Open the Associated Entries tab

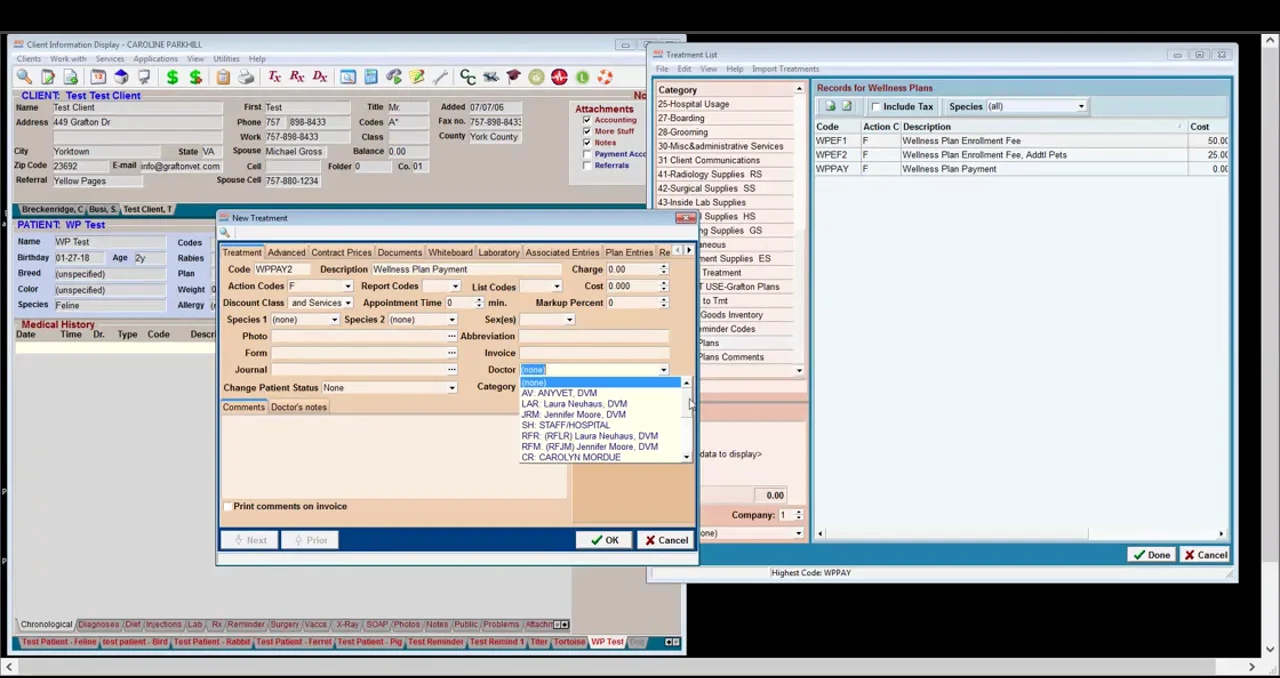coord(562,253)
